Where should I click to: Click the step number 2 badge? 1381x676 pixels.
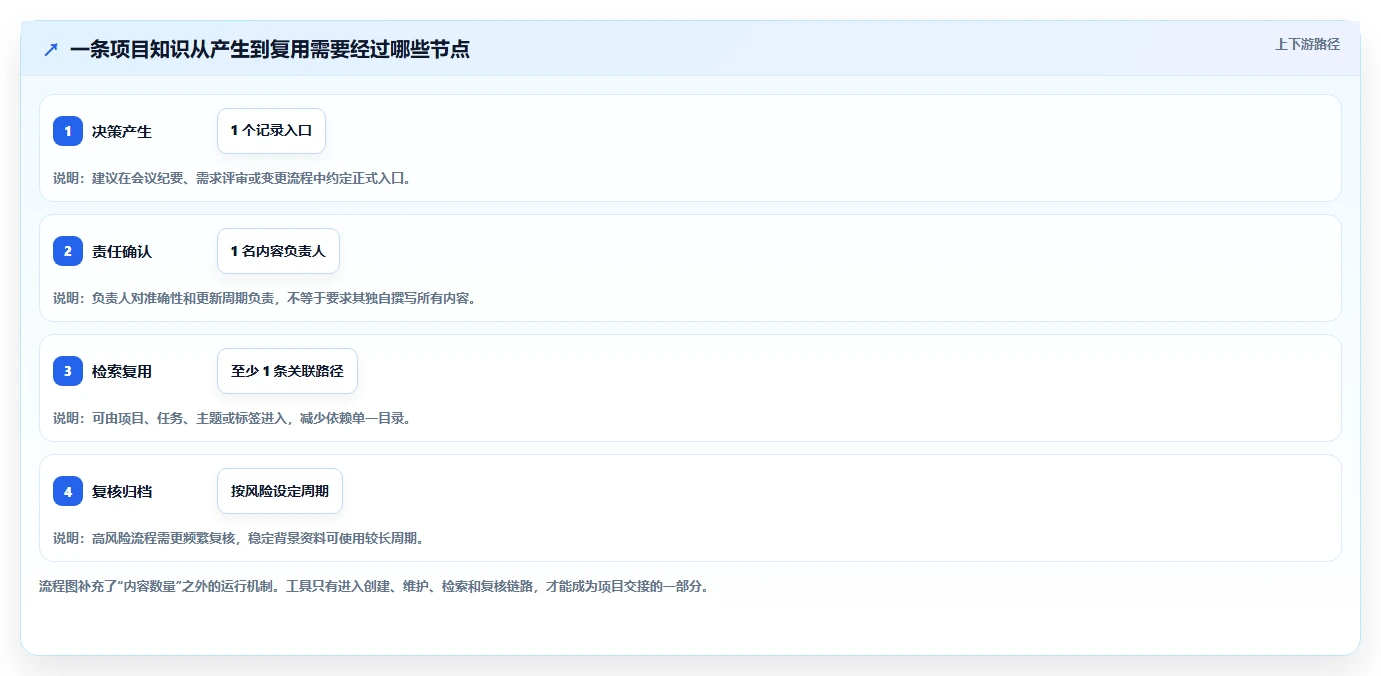coord(68,251)
